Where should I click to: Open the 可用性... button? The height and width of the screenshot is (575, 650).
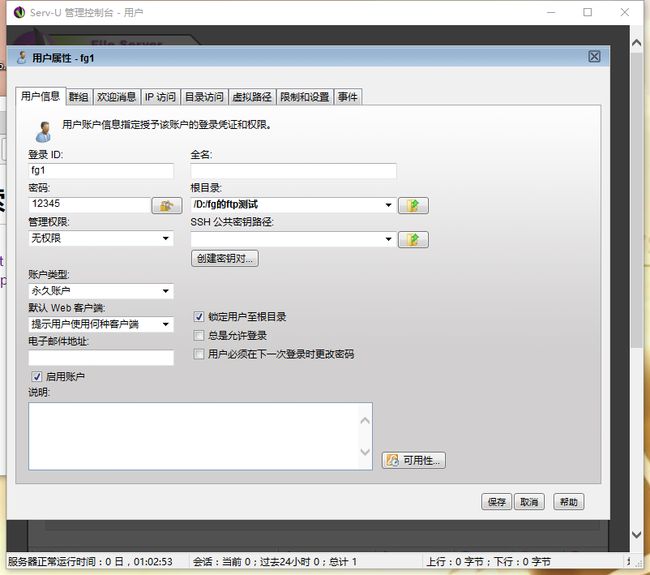click(x=414, y=460)
